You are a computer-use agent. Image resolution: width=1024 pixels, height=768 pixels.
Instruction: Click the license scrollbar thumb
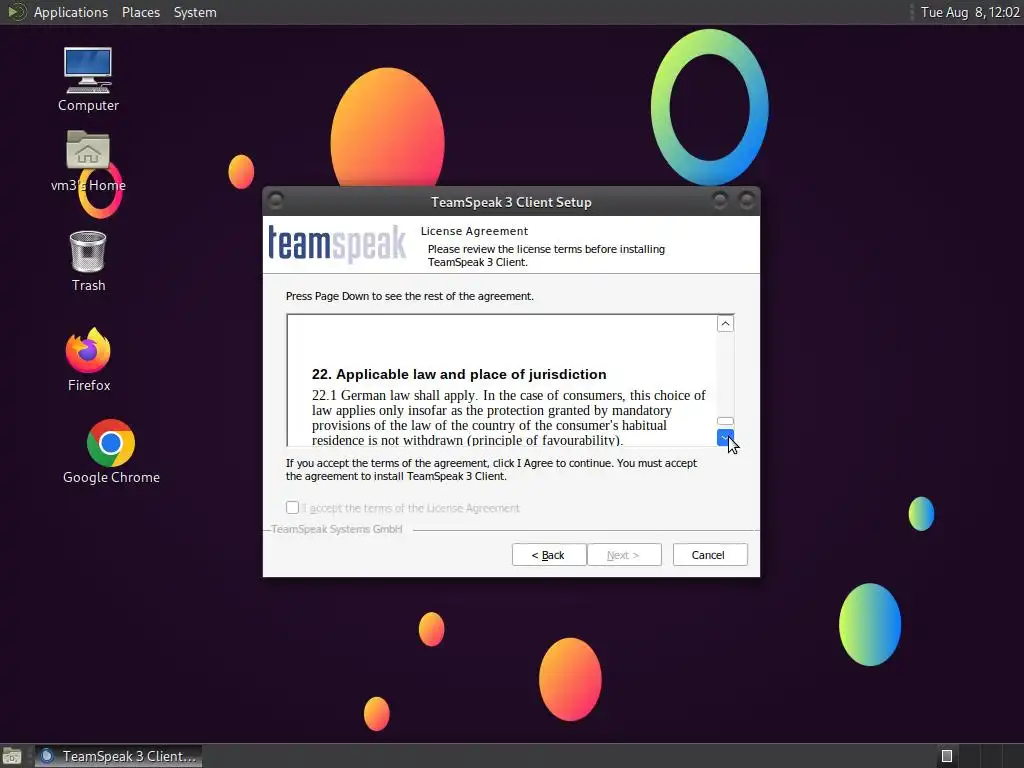[x=725, y=421]
